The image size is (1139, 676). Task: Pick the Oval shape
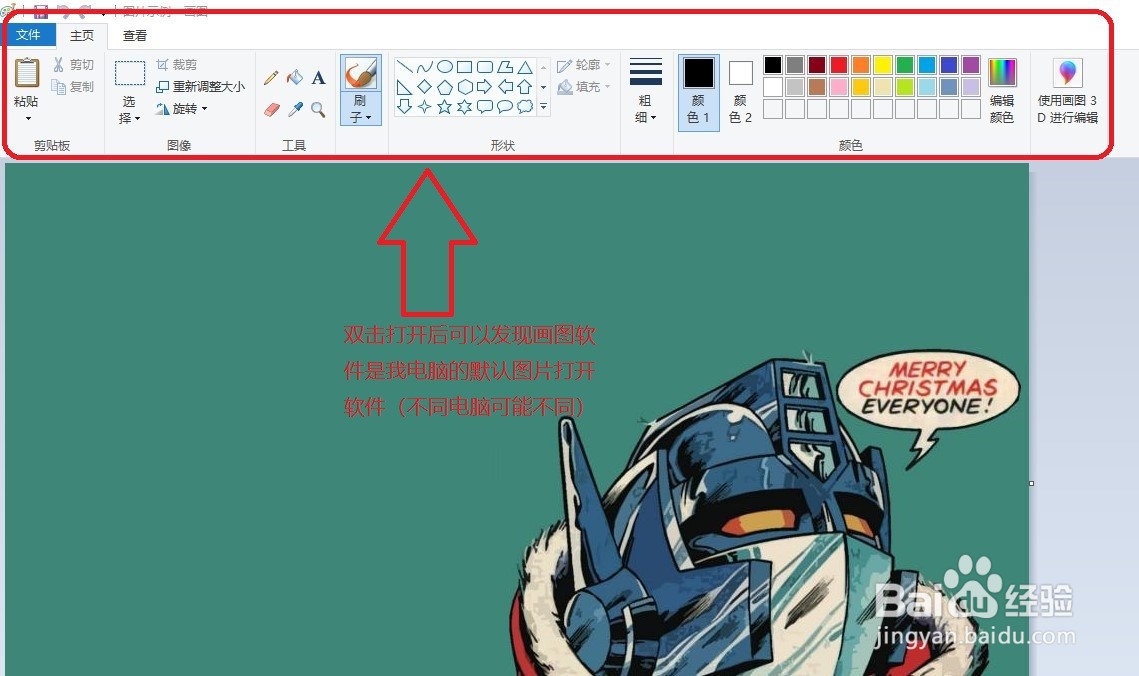[x=445, y=67]
